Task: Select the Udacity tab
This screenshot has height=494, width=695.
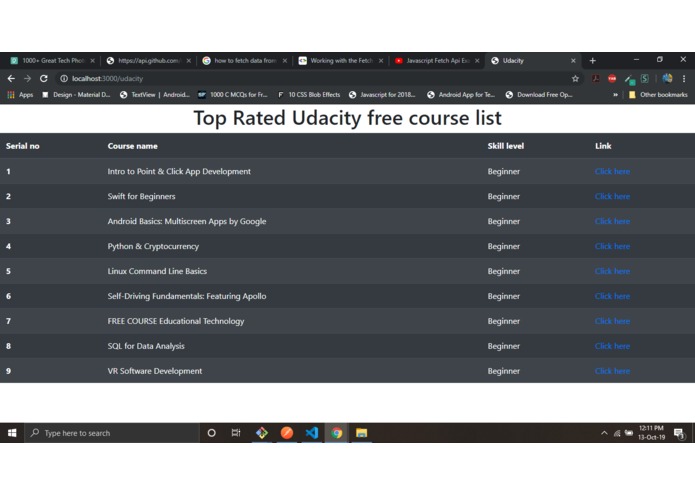Action: click(x=533, y=61)
